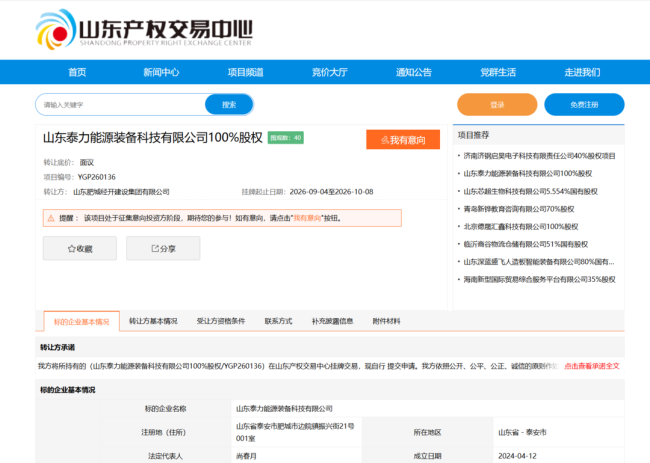Open recommended project 山东芯超生物科技 5.554%国有股权
650x463 pixels.
tap(531, 191)
